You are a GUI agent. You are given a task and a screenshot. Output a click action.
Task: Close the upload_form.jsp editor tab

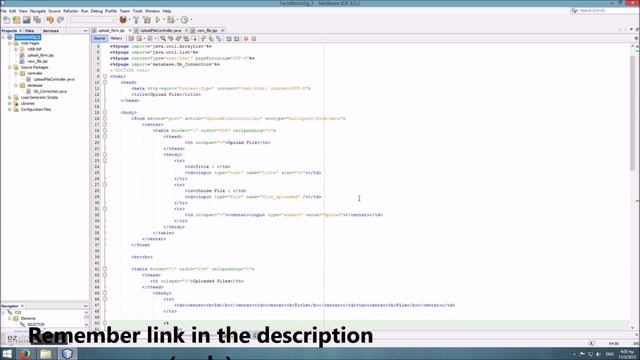tap(130, 31)
